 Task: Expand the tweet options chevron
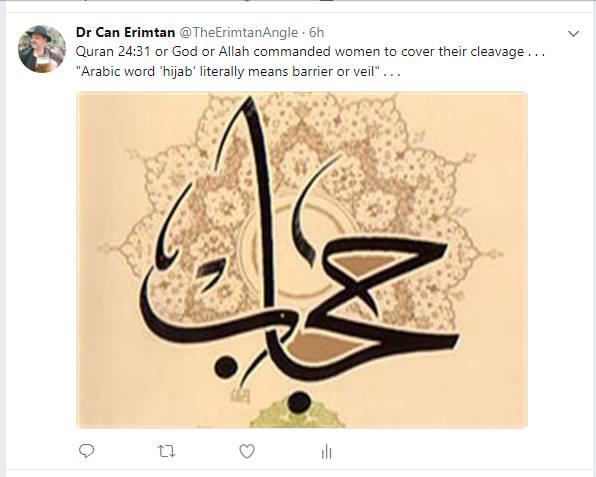pyautogui.click(x=573, y=34)
